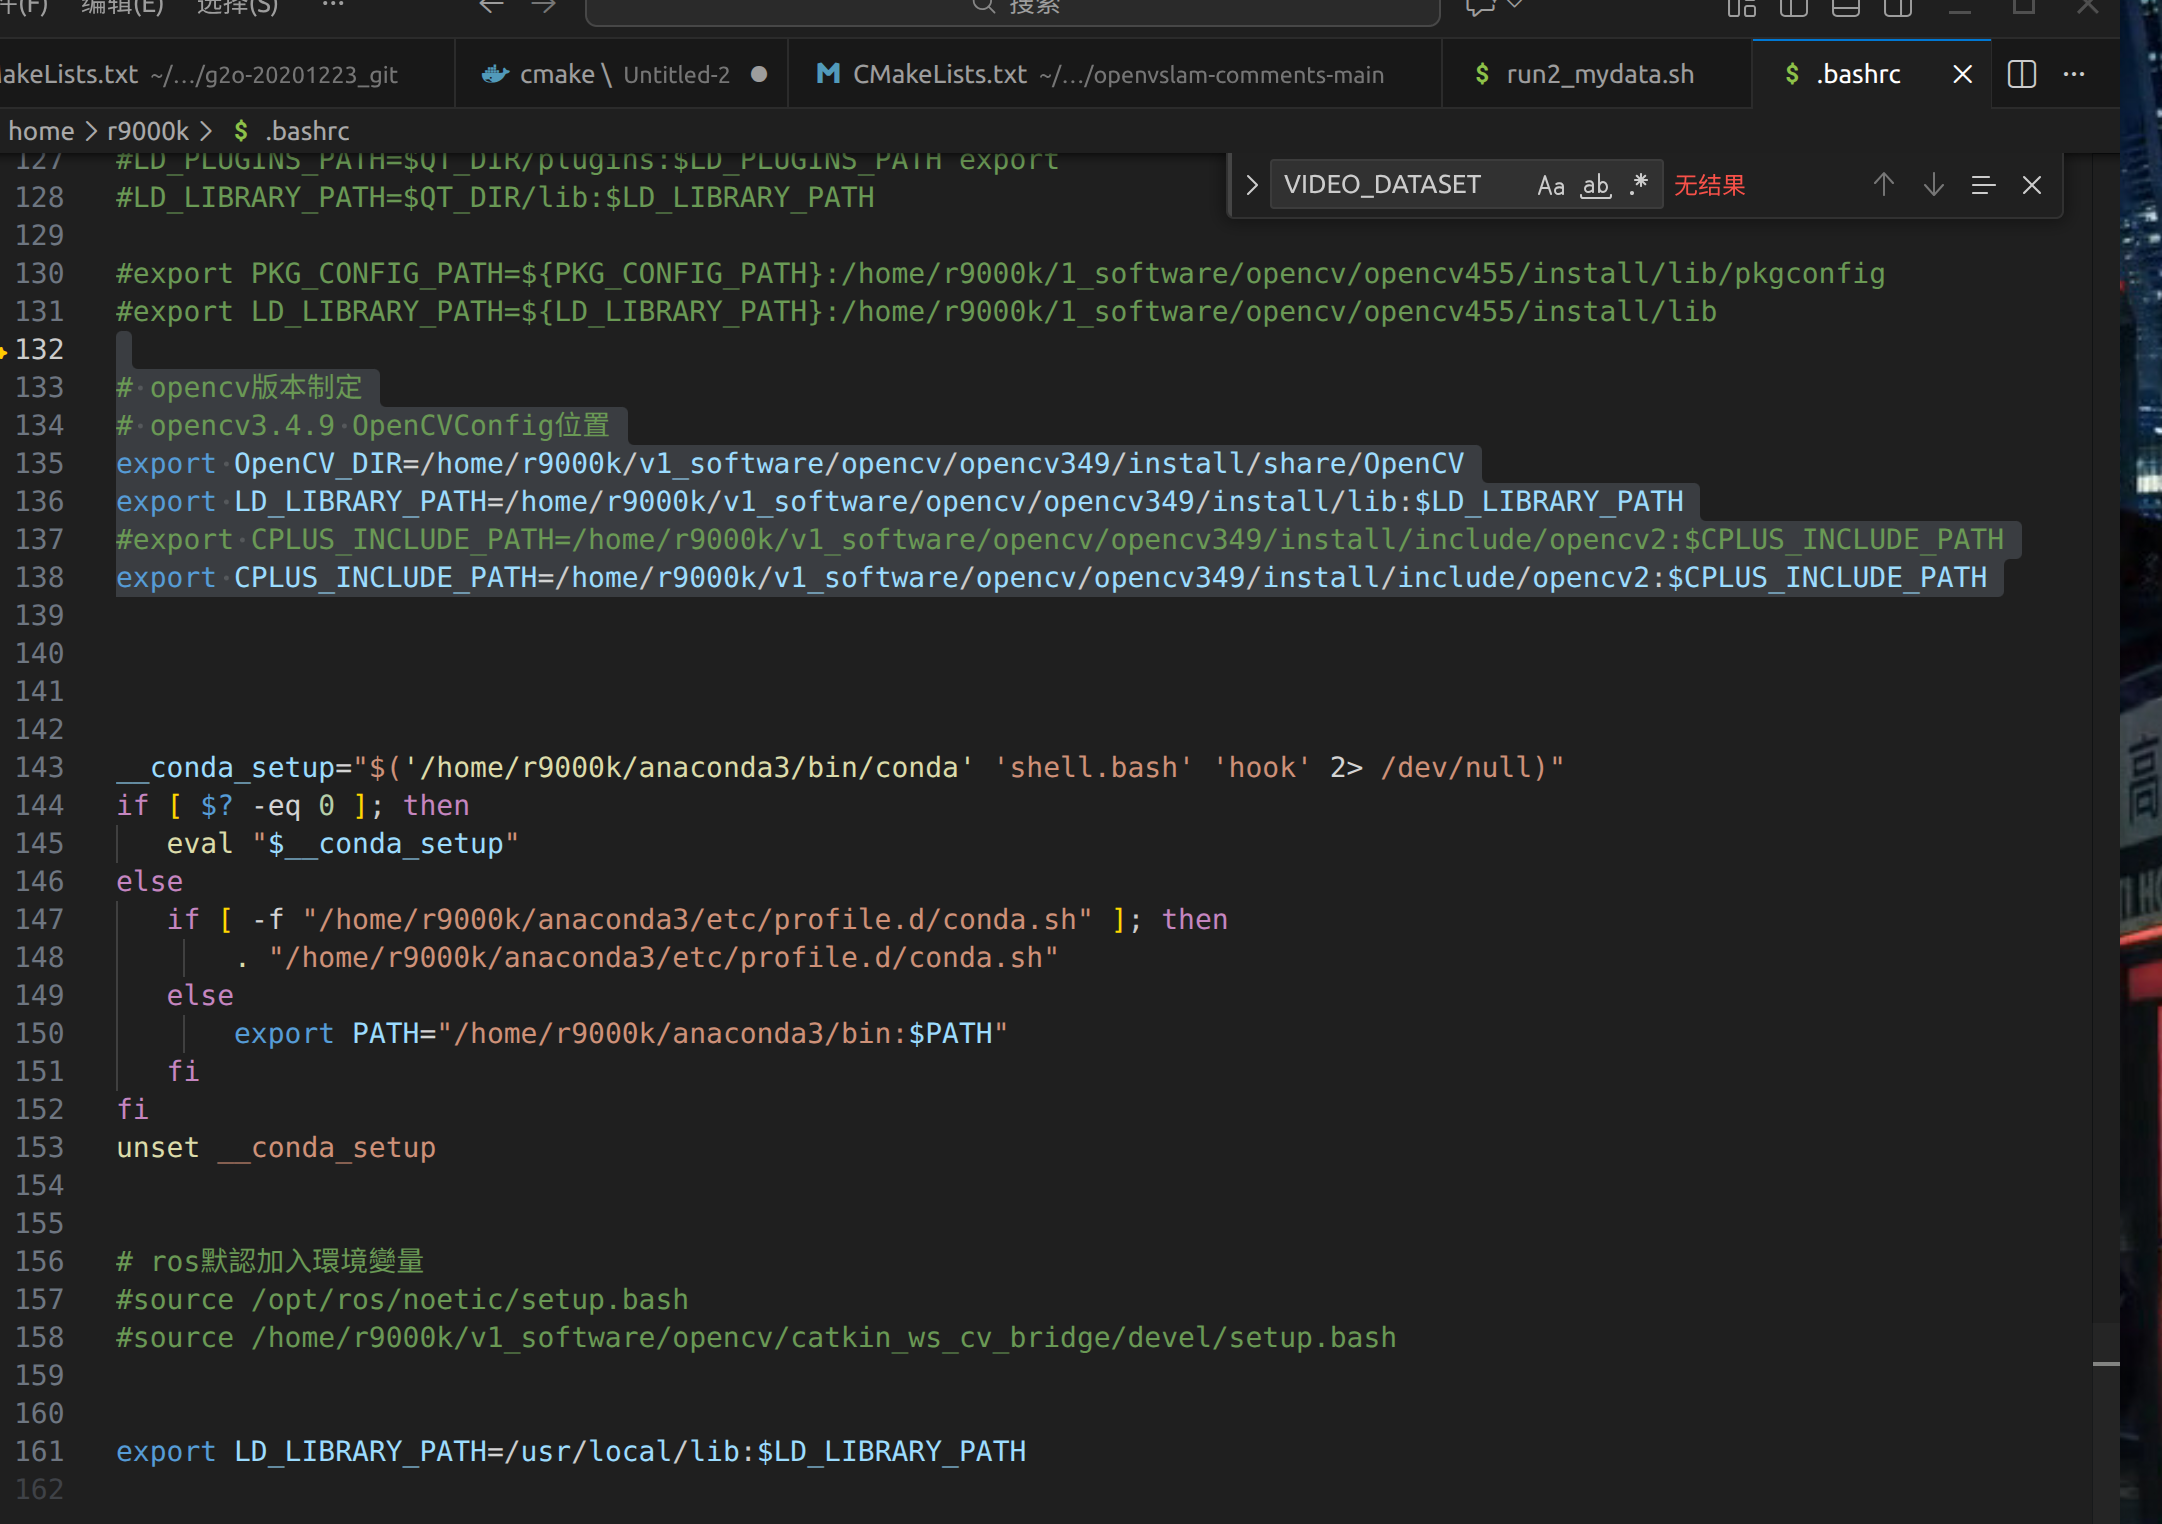Toggle find in selection icon

click(x=1983, y=186)
